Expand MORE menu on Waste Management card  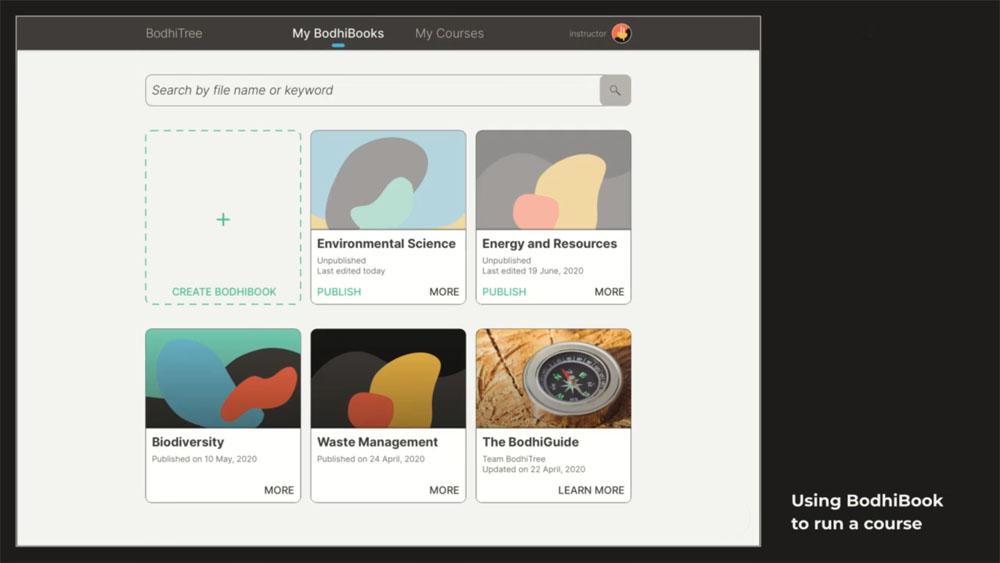(444, 490)
